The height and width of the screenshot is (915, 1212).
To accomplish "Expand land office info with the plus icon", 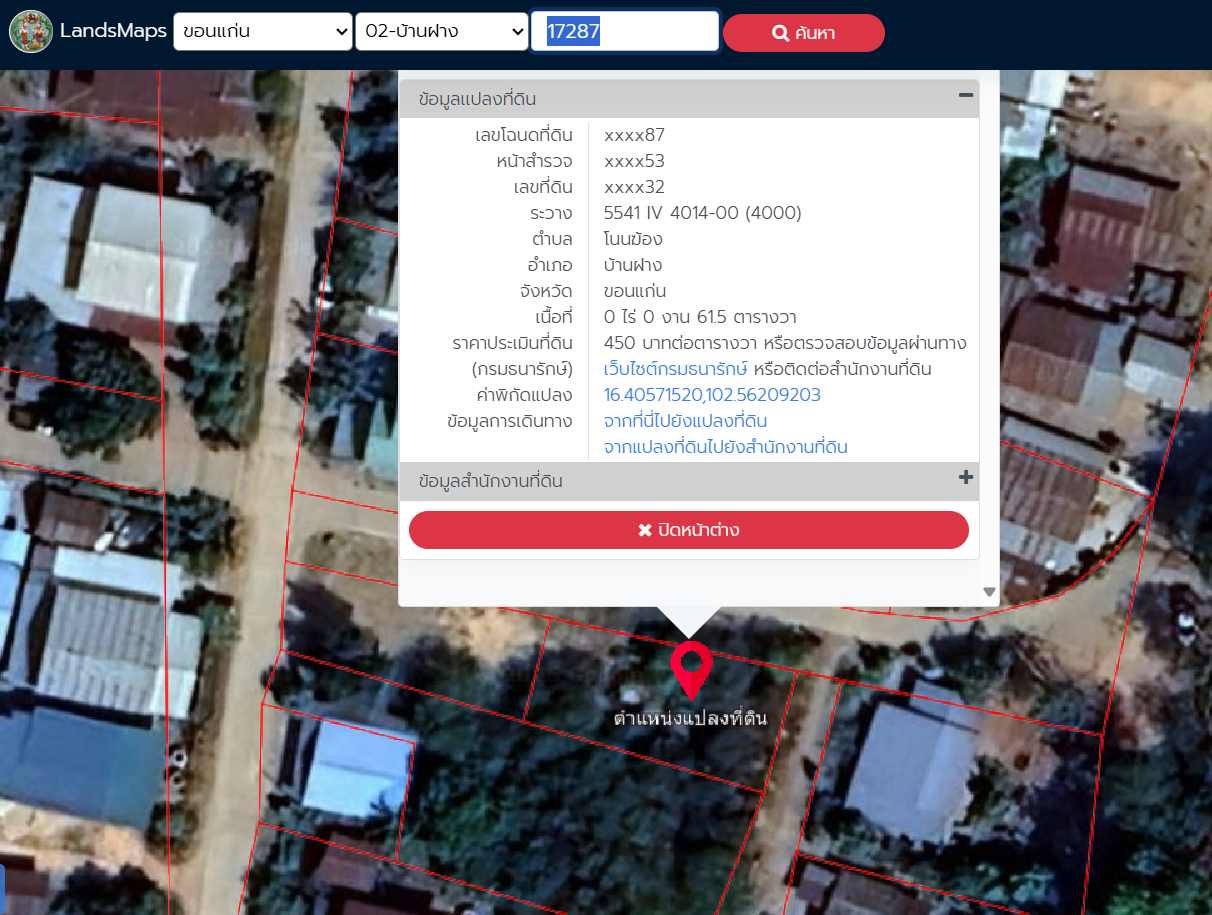I will (x=965, y=478).
